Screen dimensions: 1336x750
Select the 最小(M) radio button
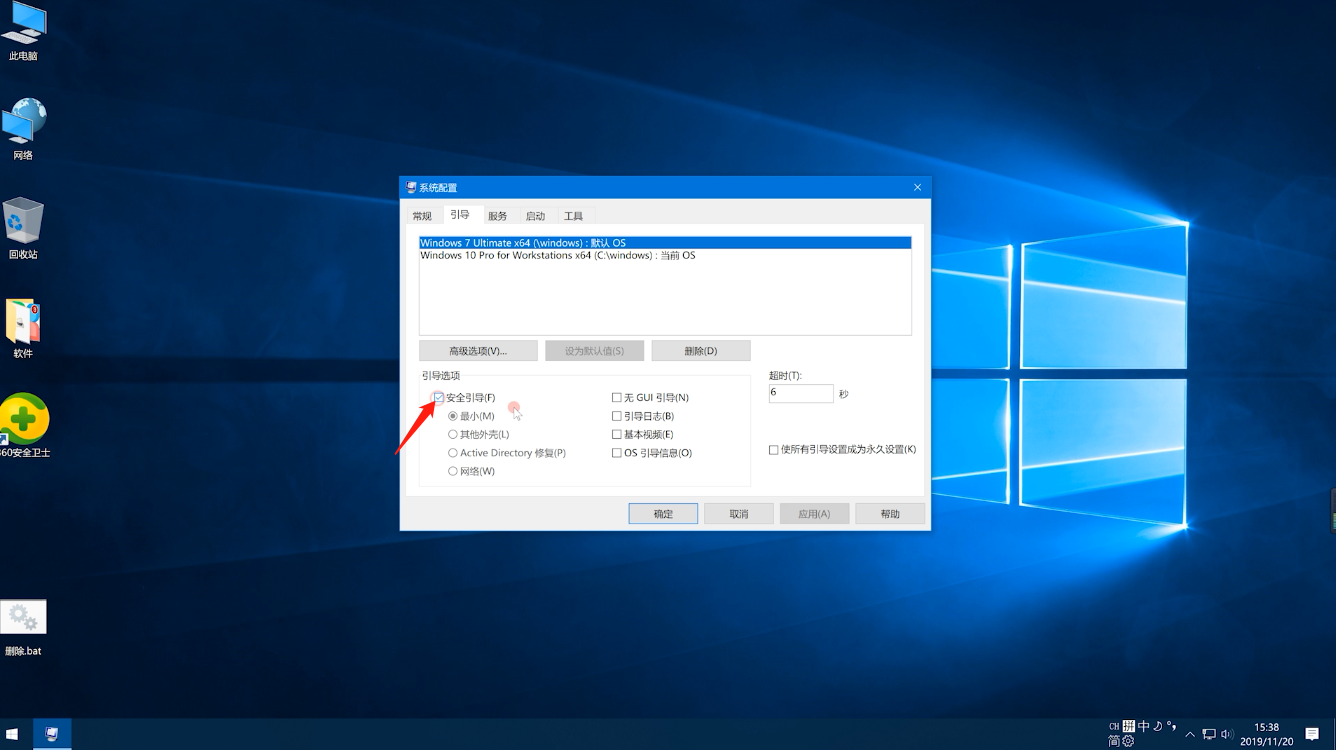coord(453,416)
